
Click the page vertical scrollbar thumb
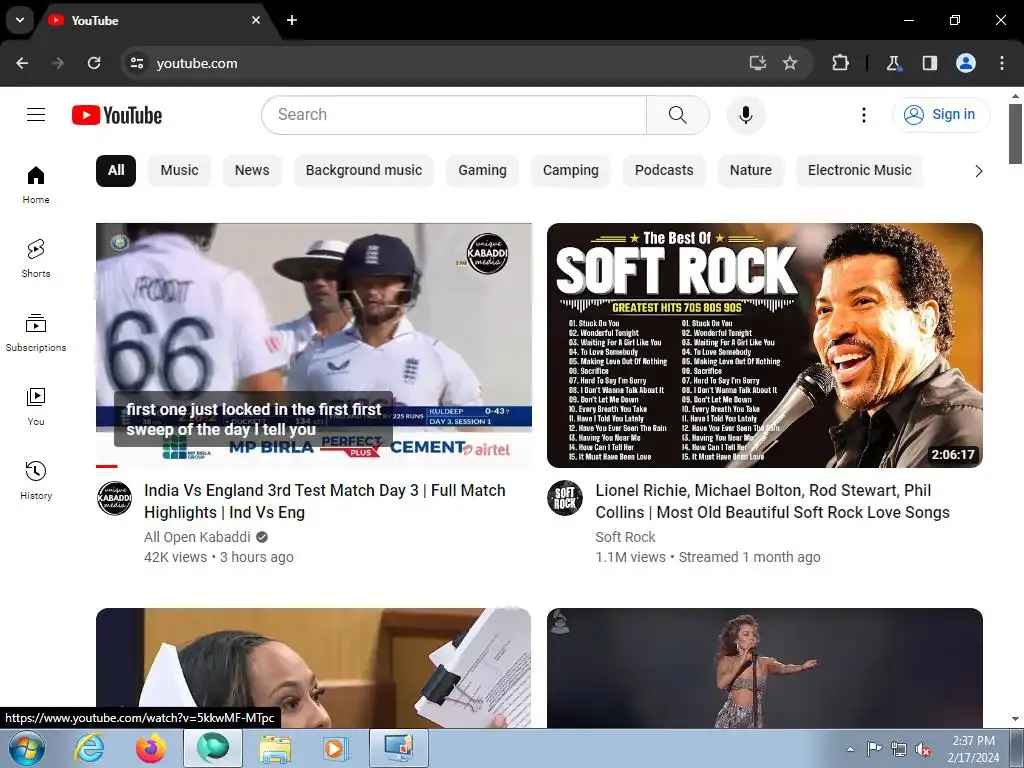pyautogui.click(x=1015, y=134)
